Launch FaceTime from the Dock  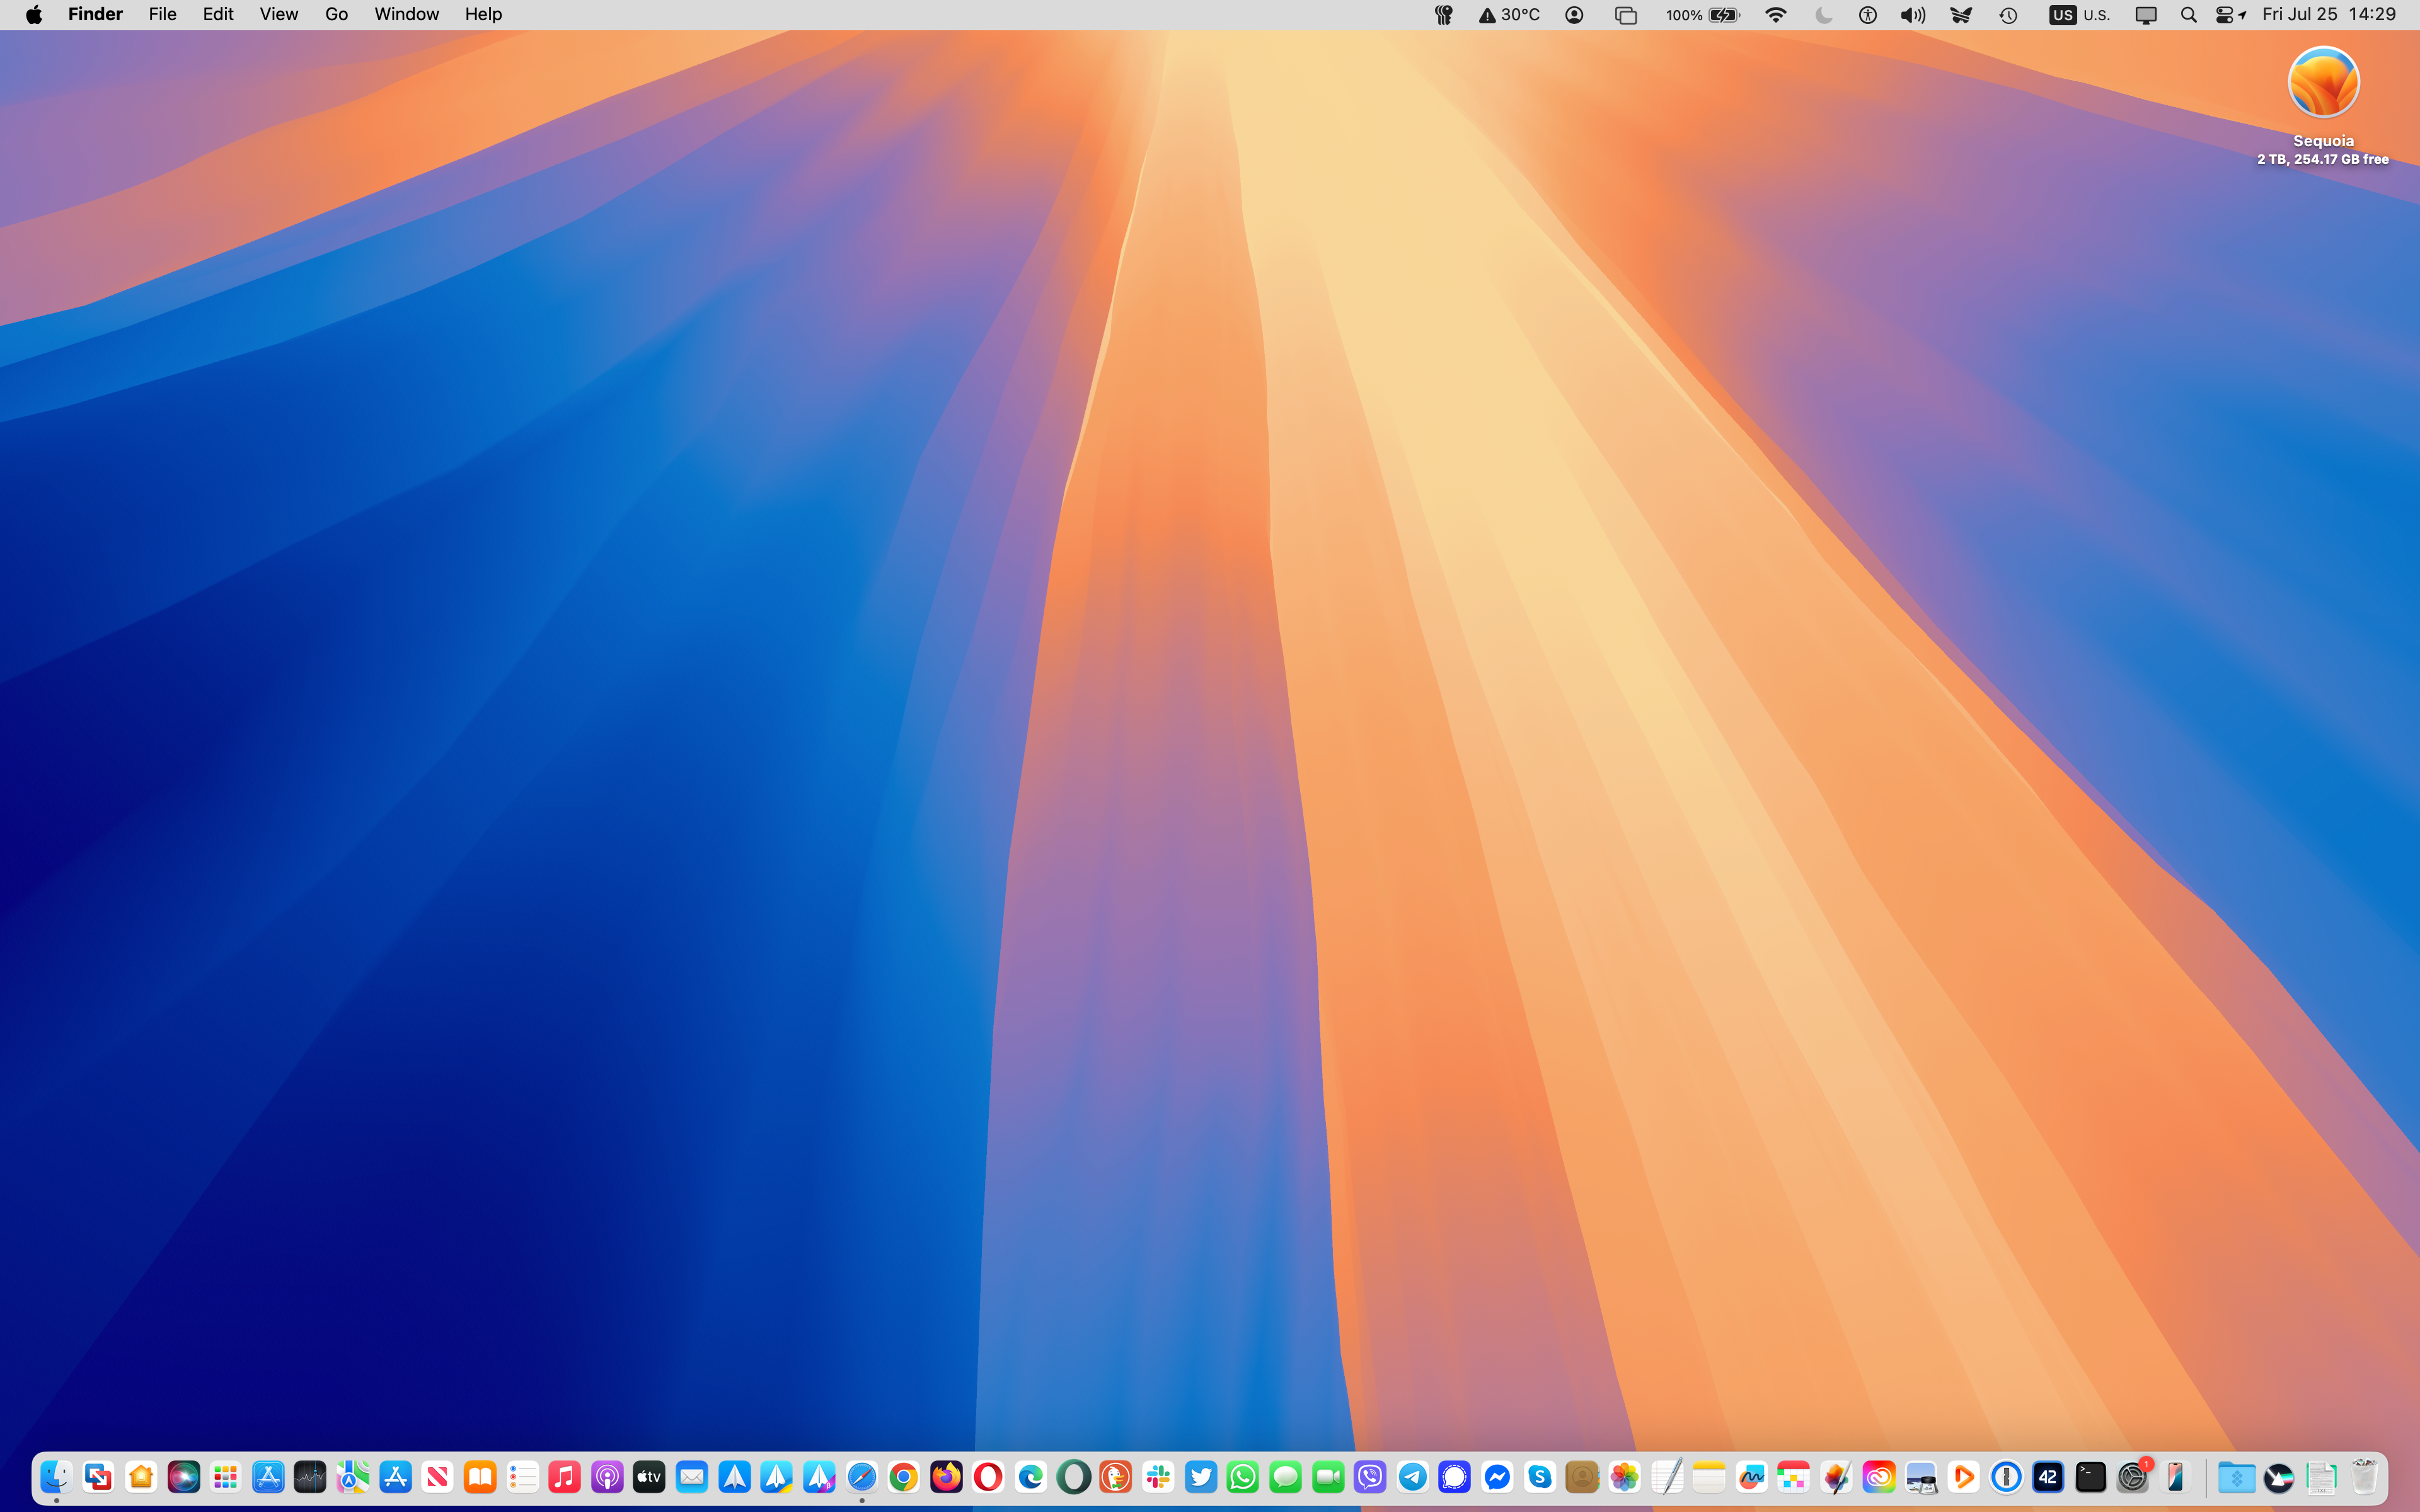(1328, 1477)
